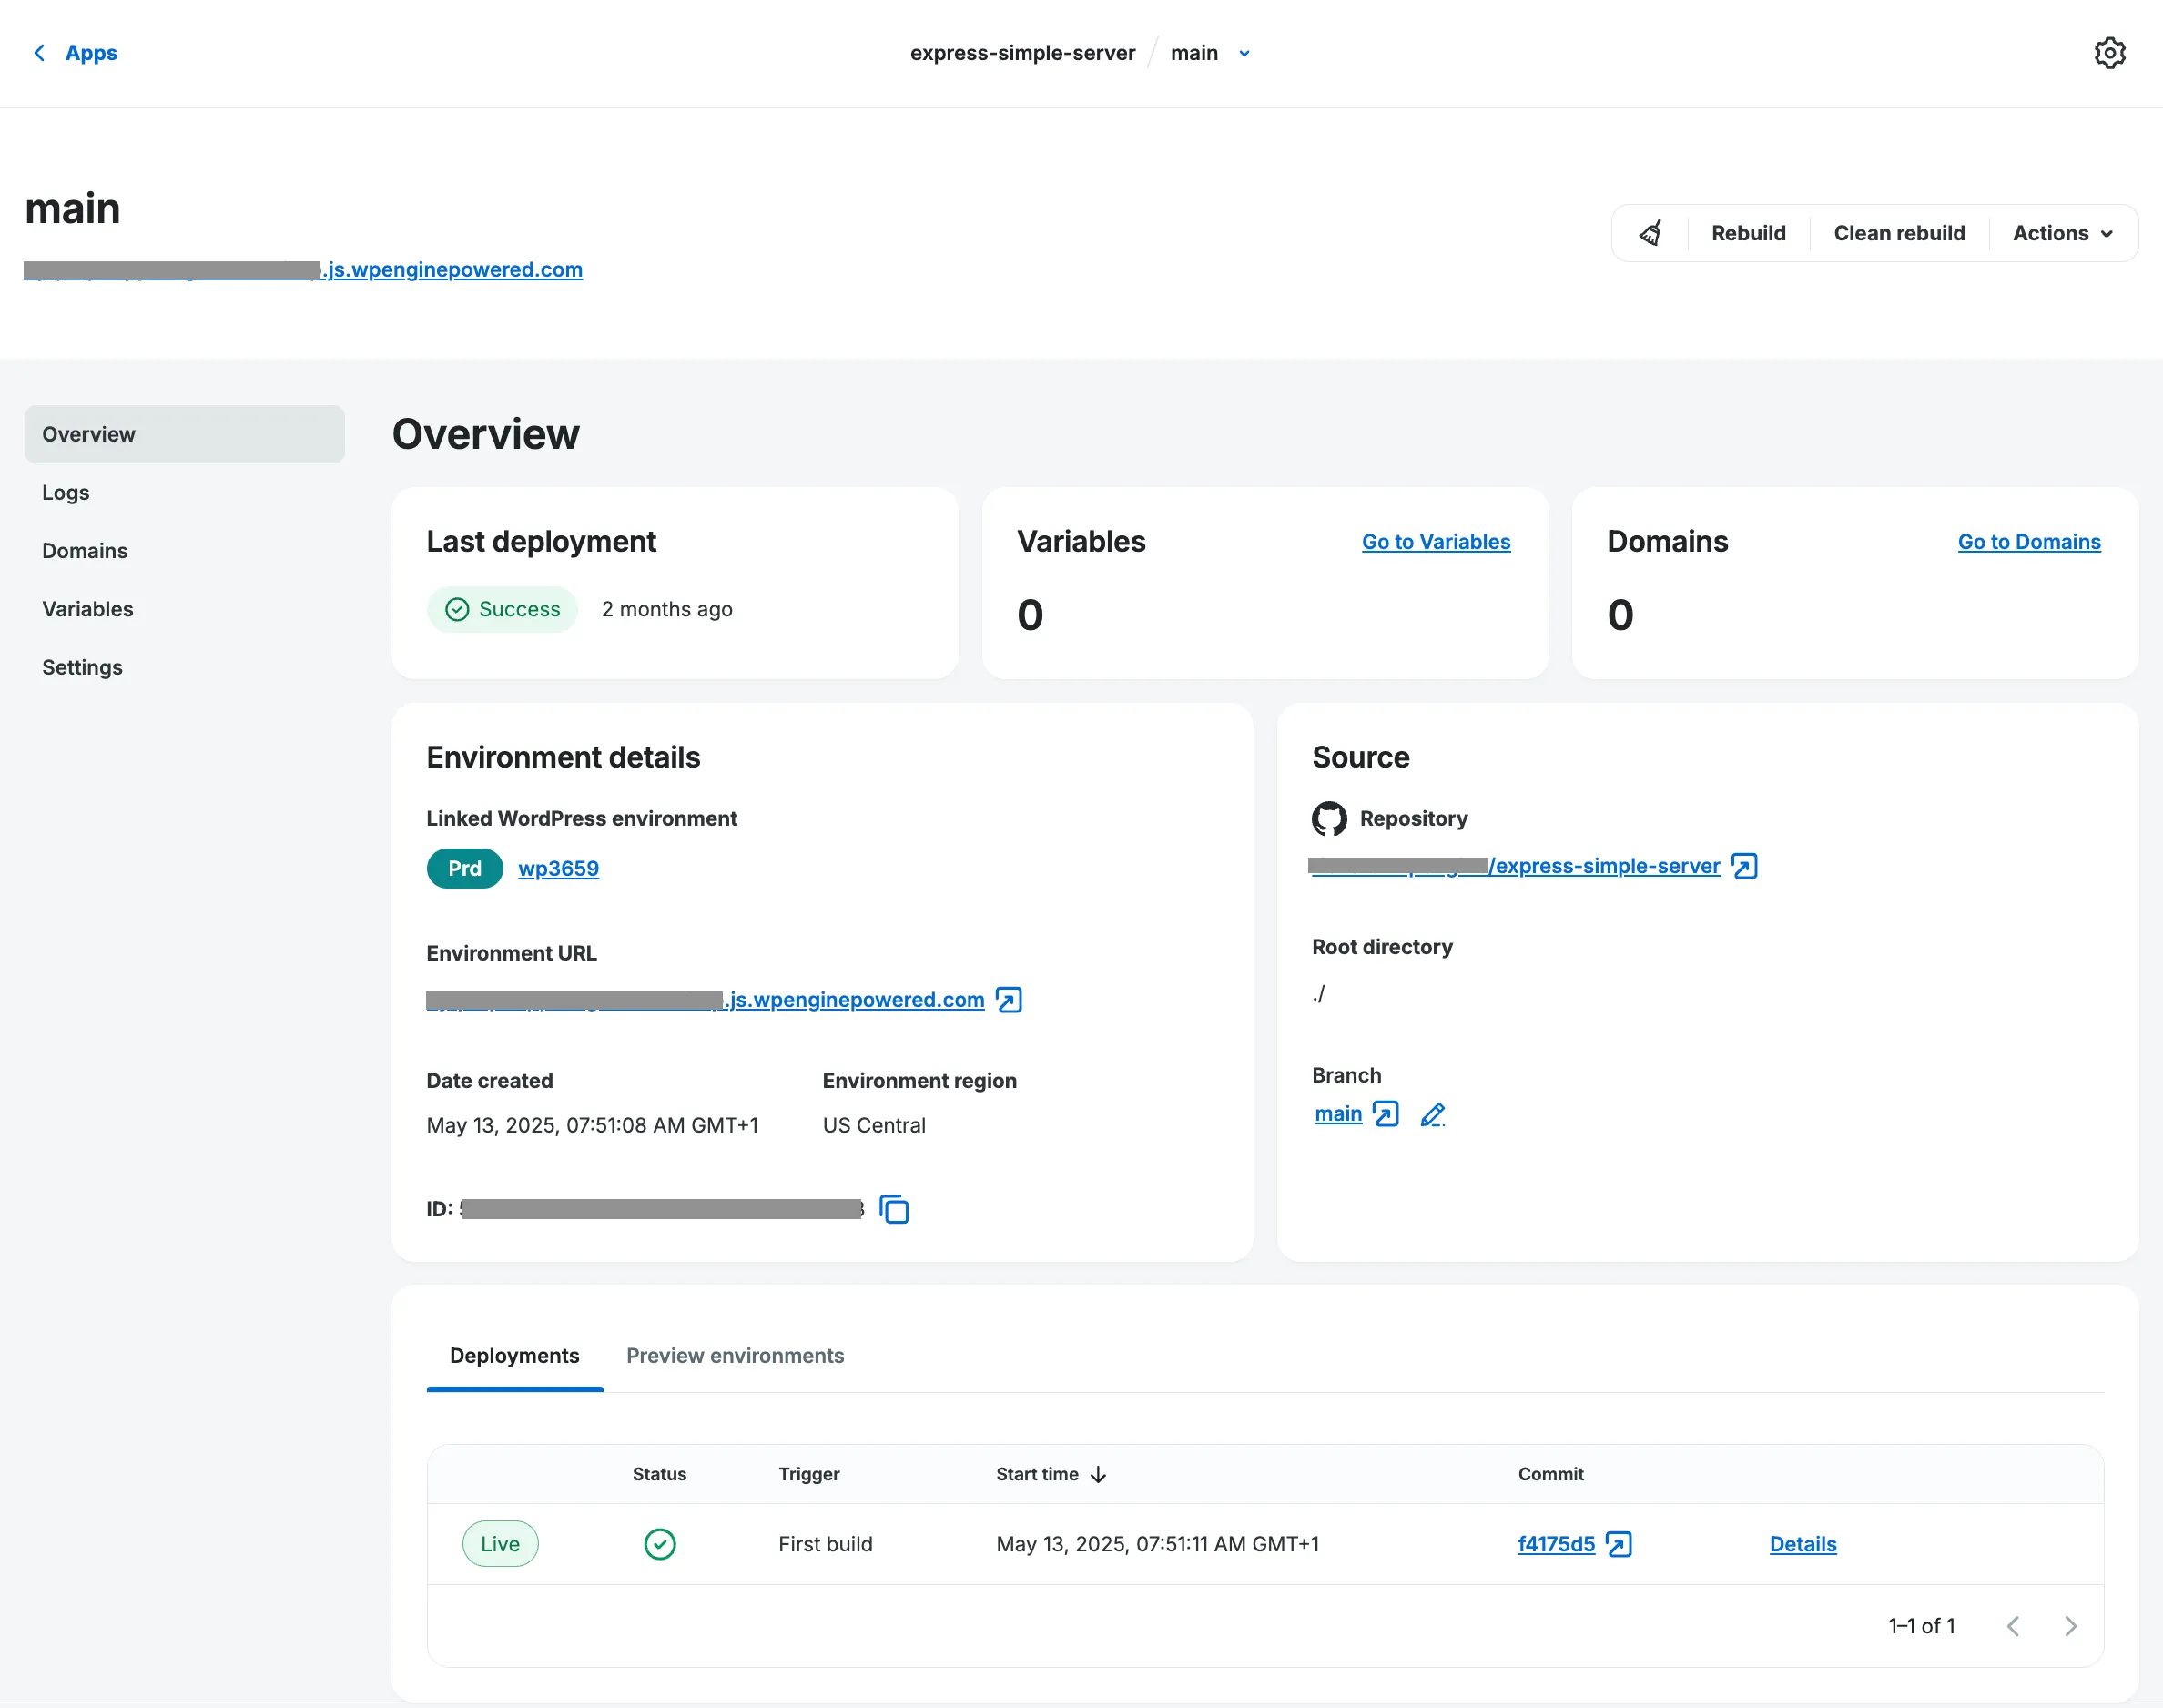Select Overview in sidebar
2163x1708 pixels.
184,434
